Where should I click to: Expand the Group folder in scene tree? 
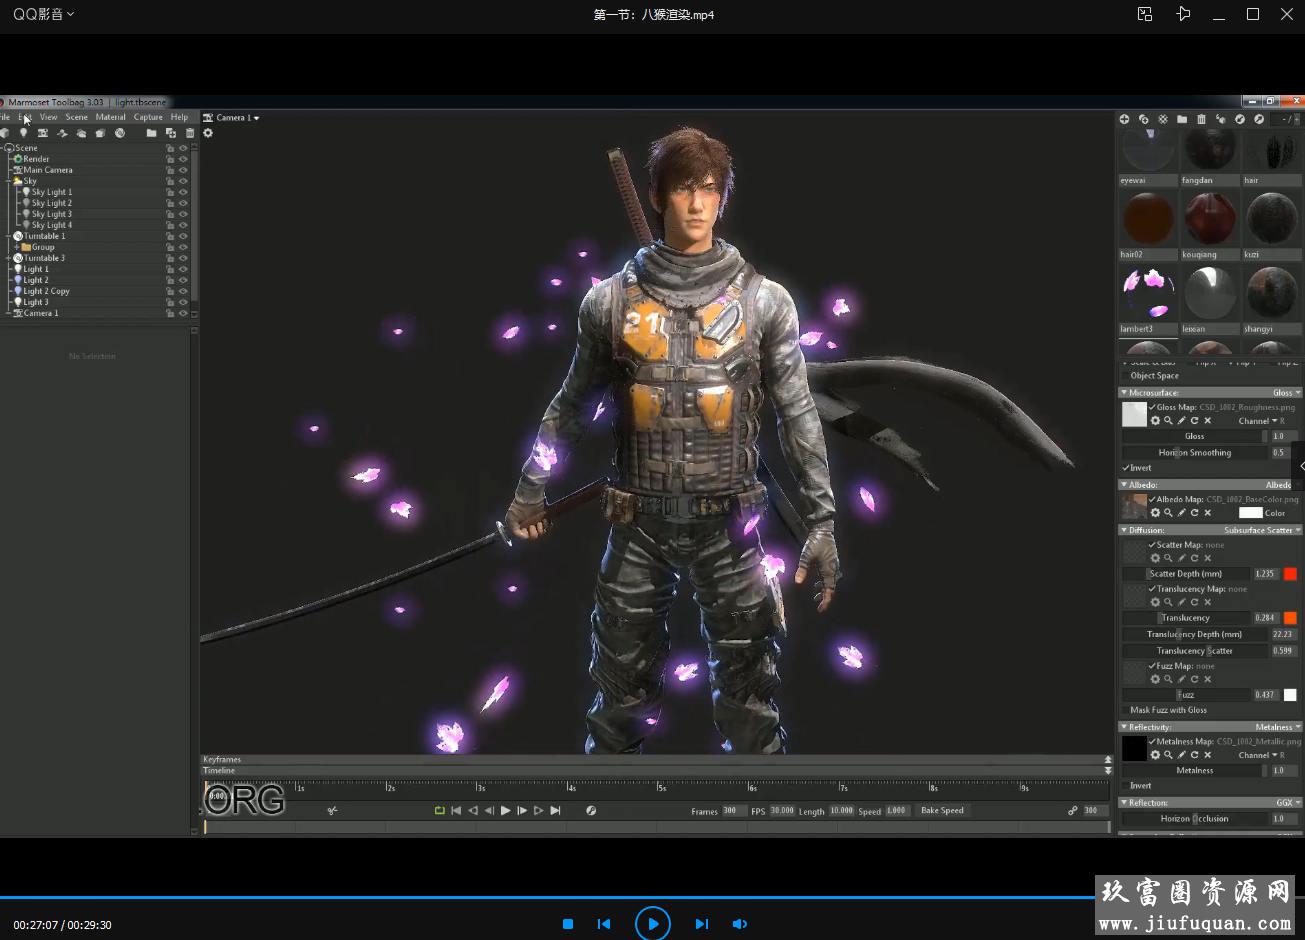tap(16, 247)
